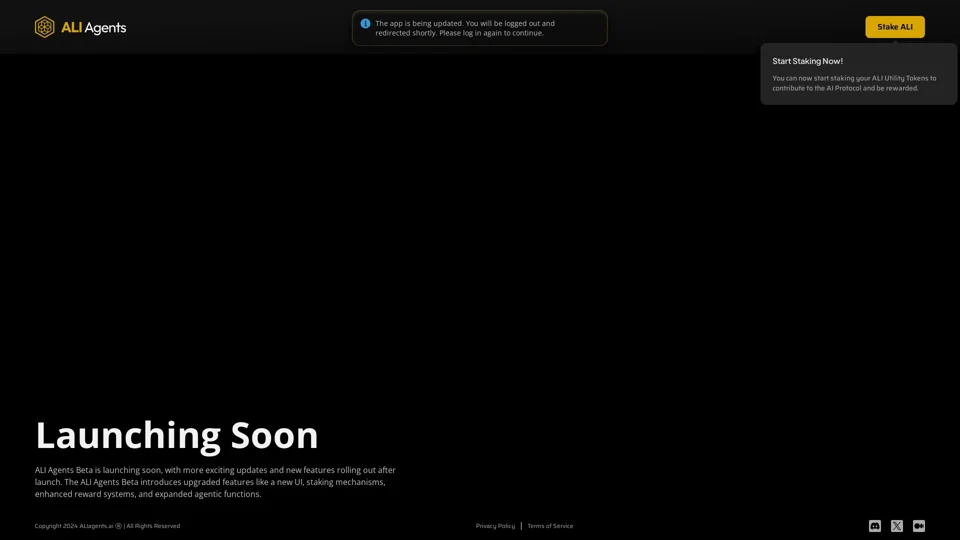
Task: Open the Discord icon in the footer
Action: [875, 526]
